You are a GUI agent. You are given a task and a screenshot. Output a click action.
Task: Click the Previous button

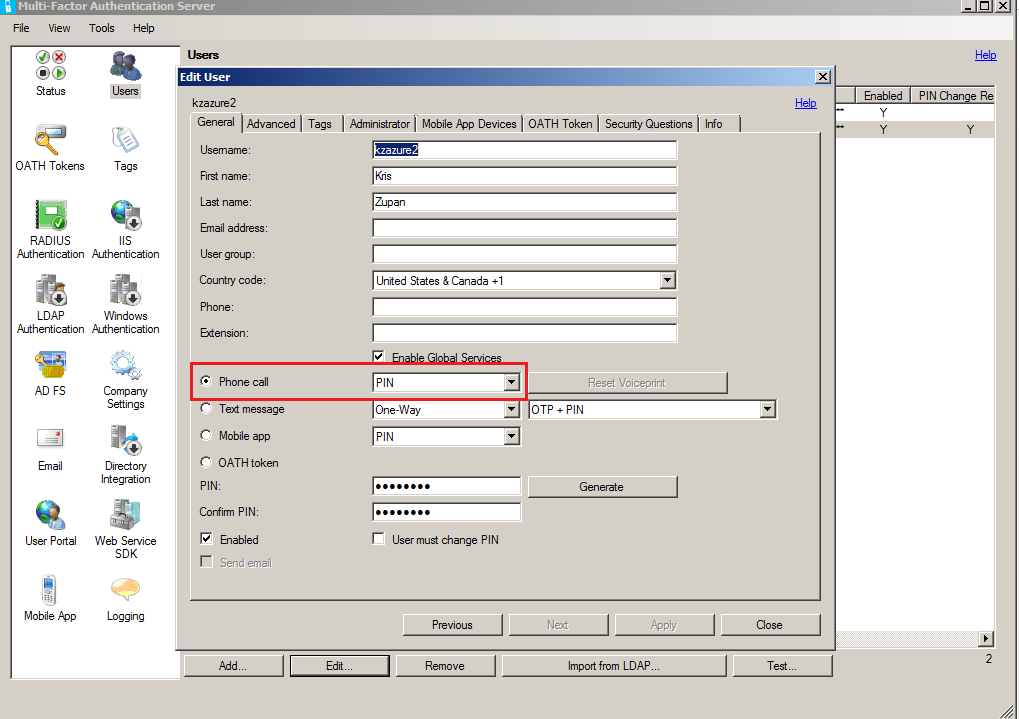click(x=452, y=625)
